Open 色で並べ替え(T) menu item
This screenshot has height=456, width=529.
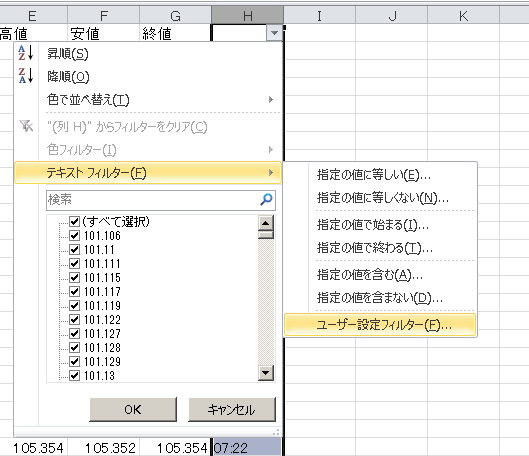click(148, 99)
